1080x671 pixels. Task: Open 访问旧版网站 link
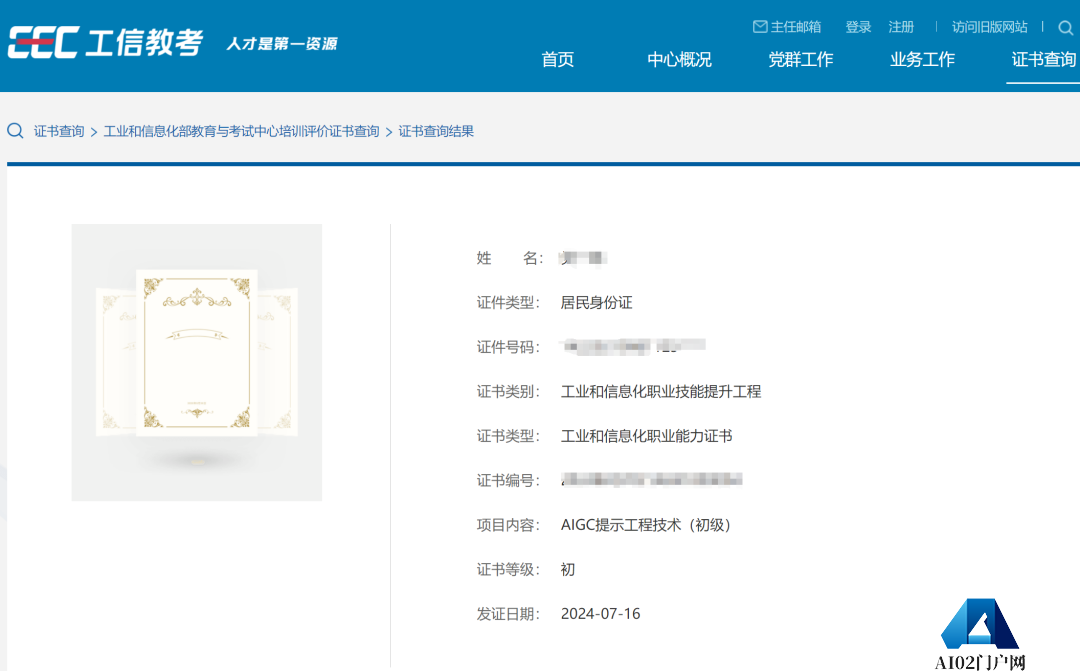coord(989,27)
